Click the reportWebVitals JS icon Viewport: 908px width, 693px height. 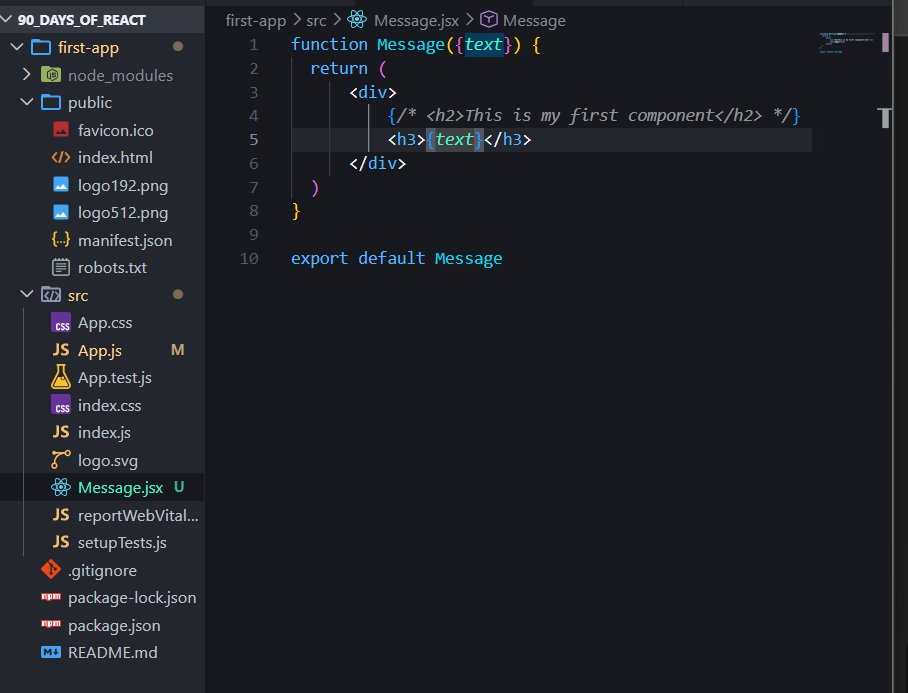coord(61,515)
